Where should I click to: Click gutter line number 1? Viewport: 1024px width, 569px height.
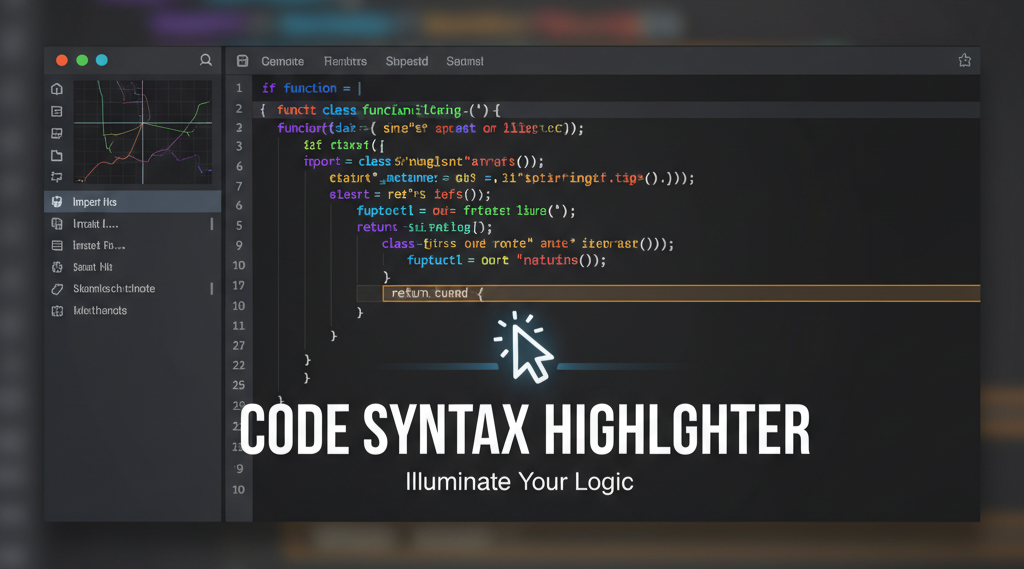239,88
